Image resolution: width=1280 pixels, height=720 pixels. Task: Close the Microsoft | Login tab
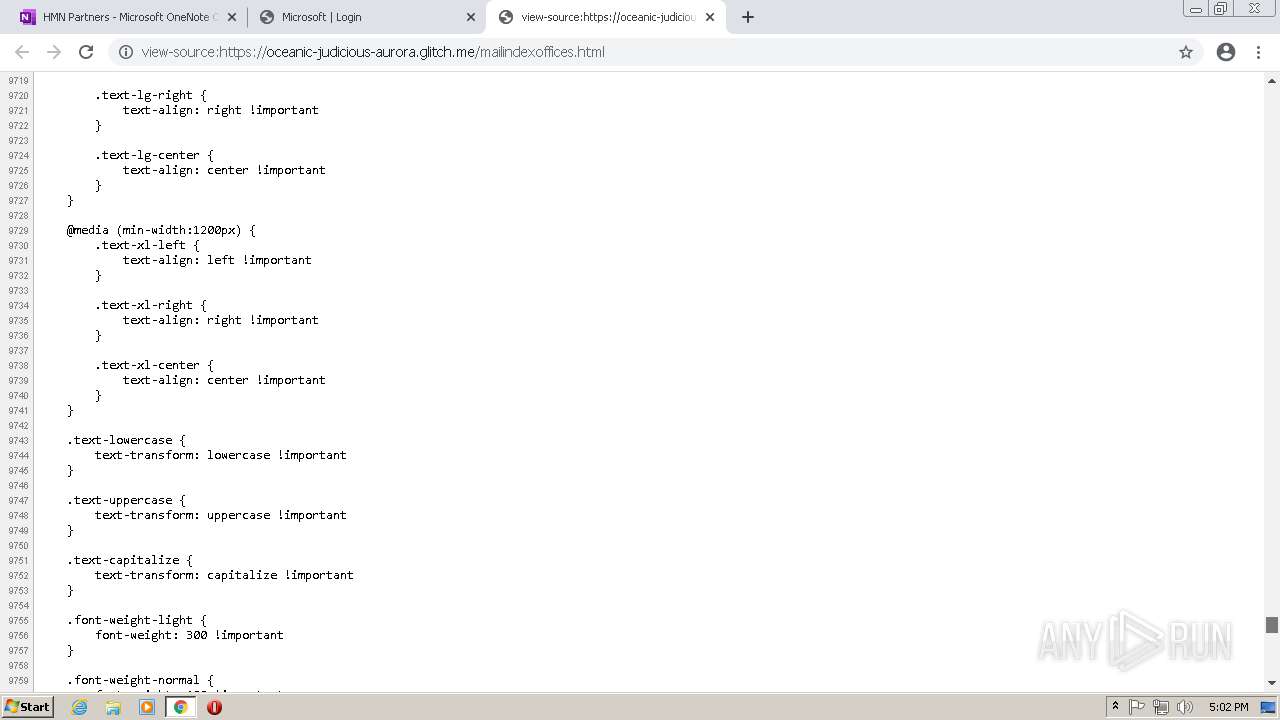(x=471, y=17)
